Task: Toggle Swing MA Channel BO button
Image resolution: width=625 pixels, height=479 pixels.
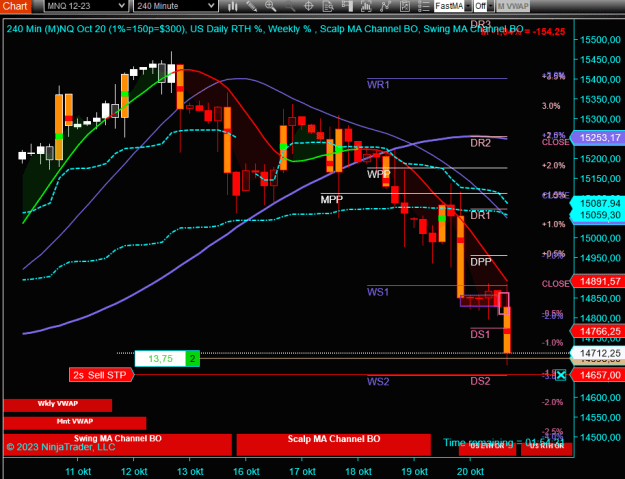Action: [118, 444]
